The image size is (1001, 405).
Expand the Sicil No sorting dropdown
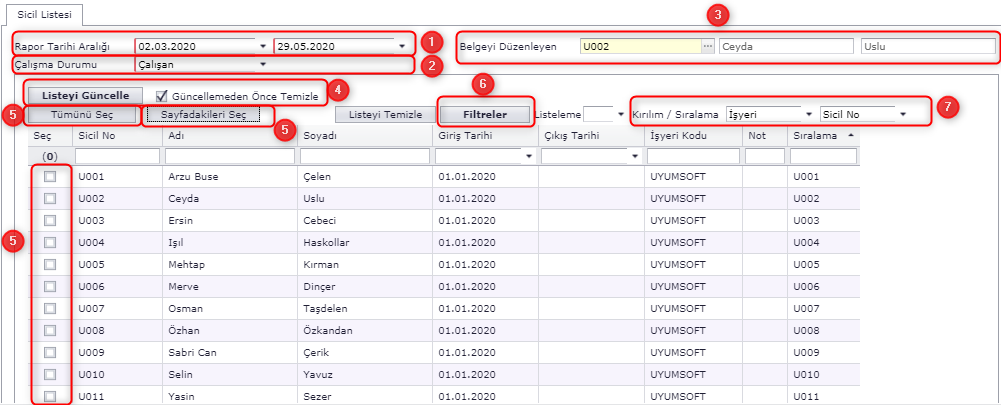pos(902,115)
